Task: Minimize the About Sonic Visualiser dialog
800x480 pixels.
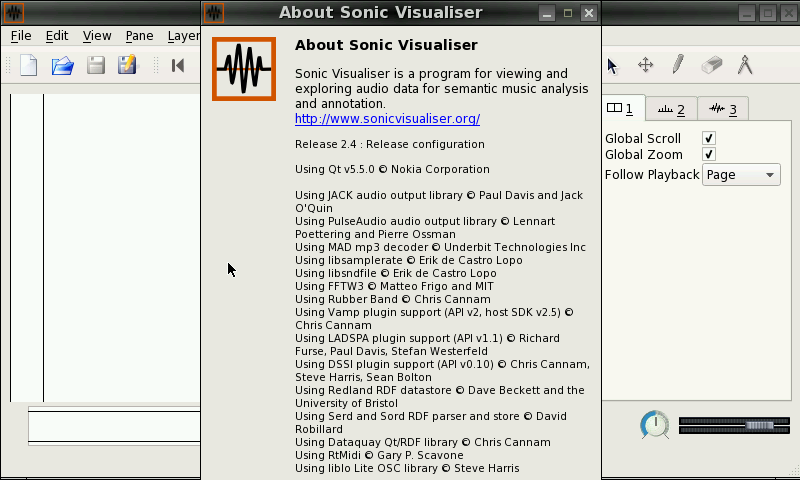Action: pos(547,13)
